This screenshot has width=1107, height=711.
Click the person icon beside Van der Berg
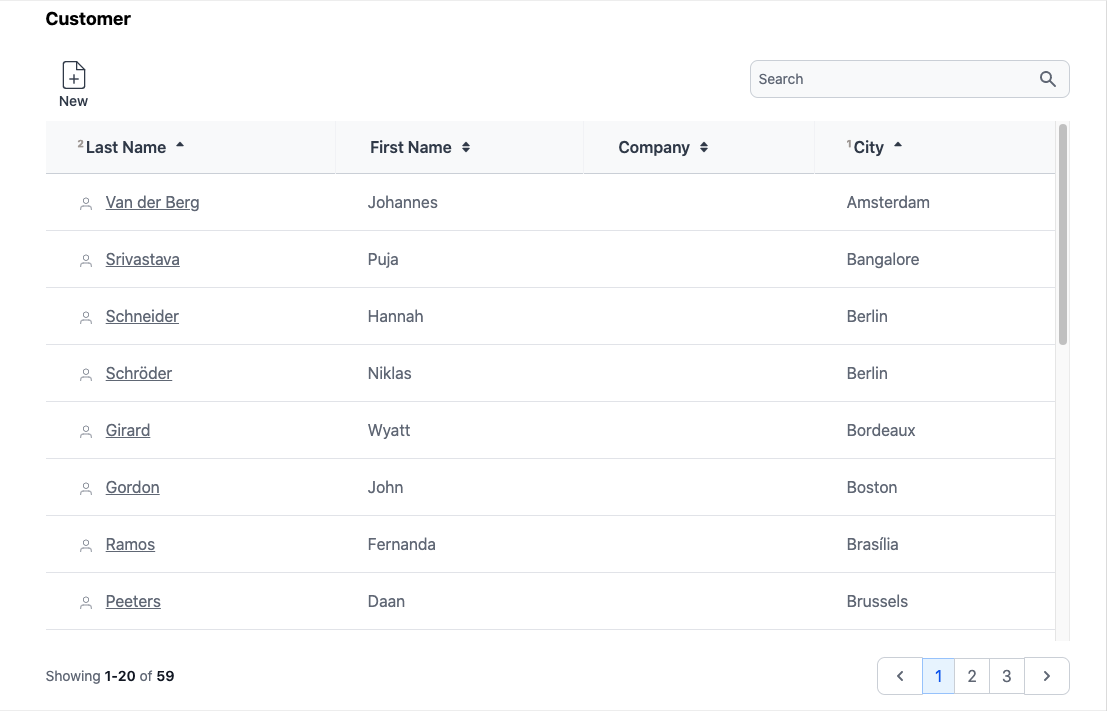coord(86,204)
